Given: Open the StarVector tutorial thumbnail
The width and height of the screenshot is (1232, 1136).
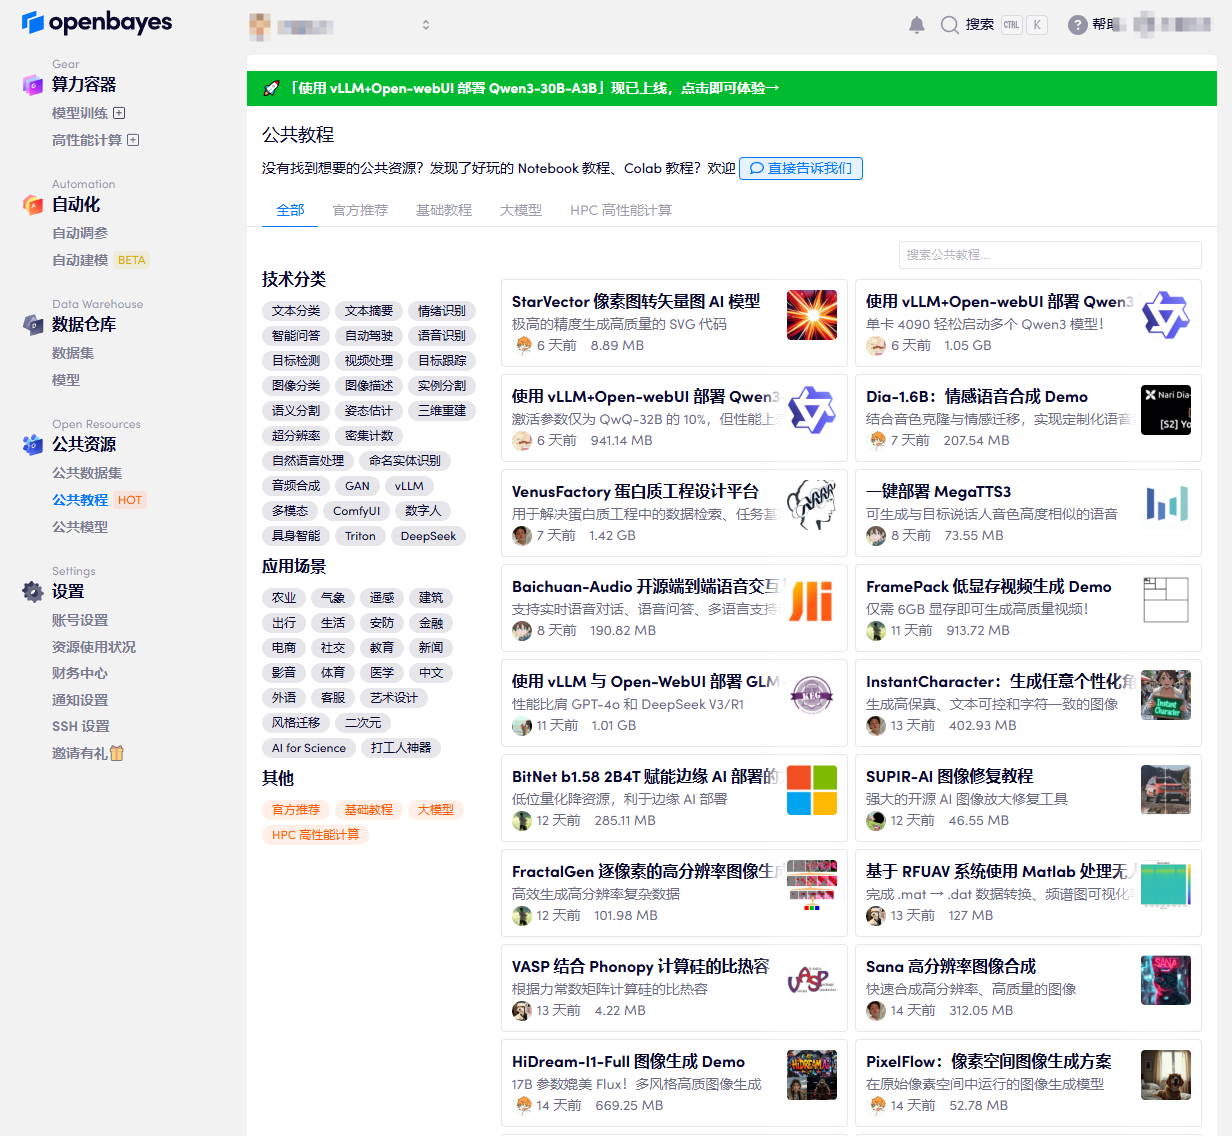Looking at the screenshot, I should click(x=812, y=315).
